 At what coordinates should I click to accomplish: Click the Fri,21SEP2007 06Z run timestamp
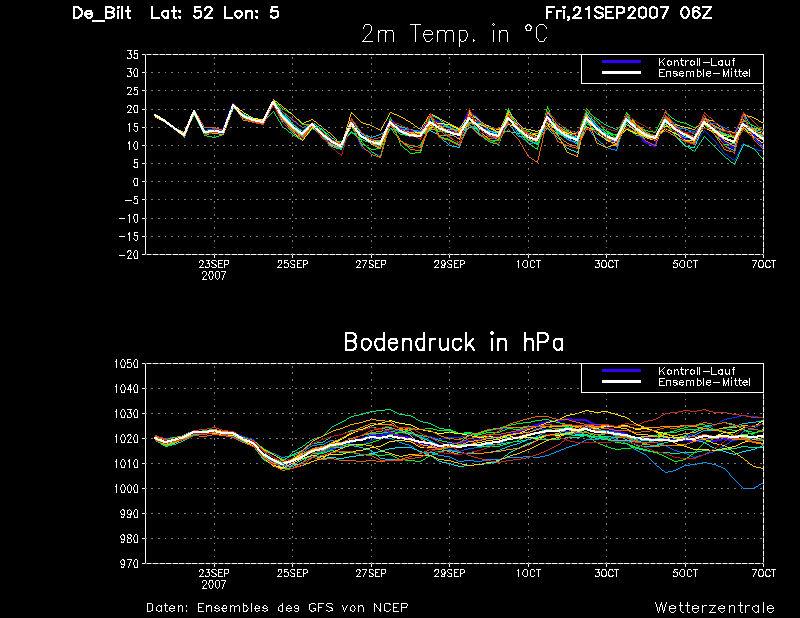coord(628,13)
